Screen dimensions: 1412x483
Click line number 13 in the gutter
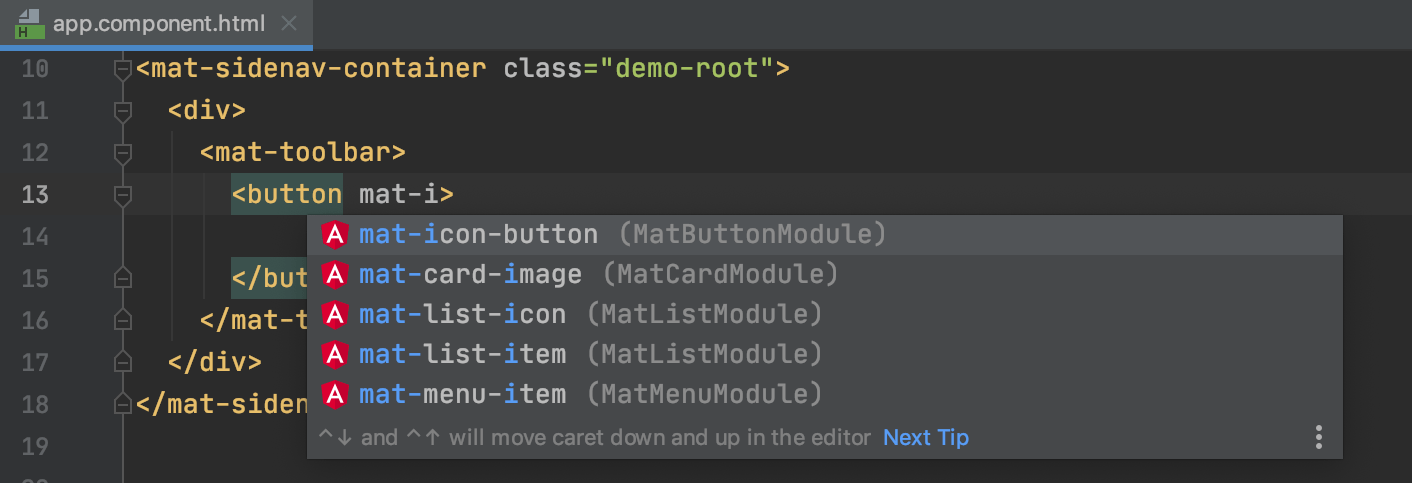35,194
